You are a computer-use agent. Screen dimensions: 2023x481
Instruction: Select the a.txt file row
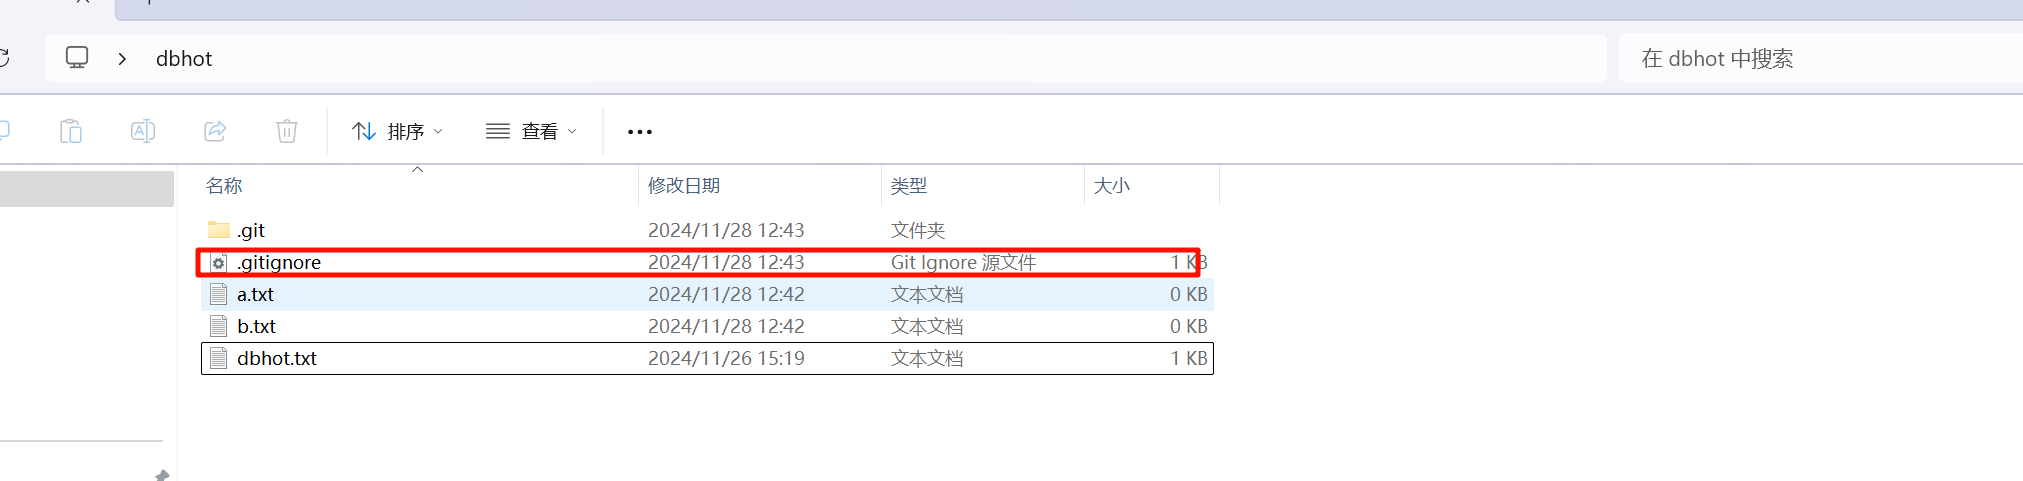tap(707, 294)
